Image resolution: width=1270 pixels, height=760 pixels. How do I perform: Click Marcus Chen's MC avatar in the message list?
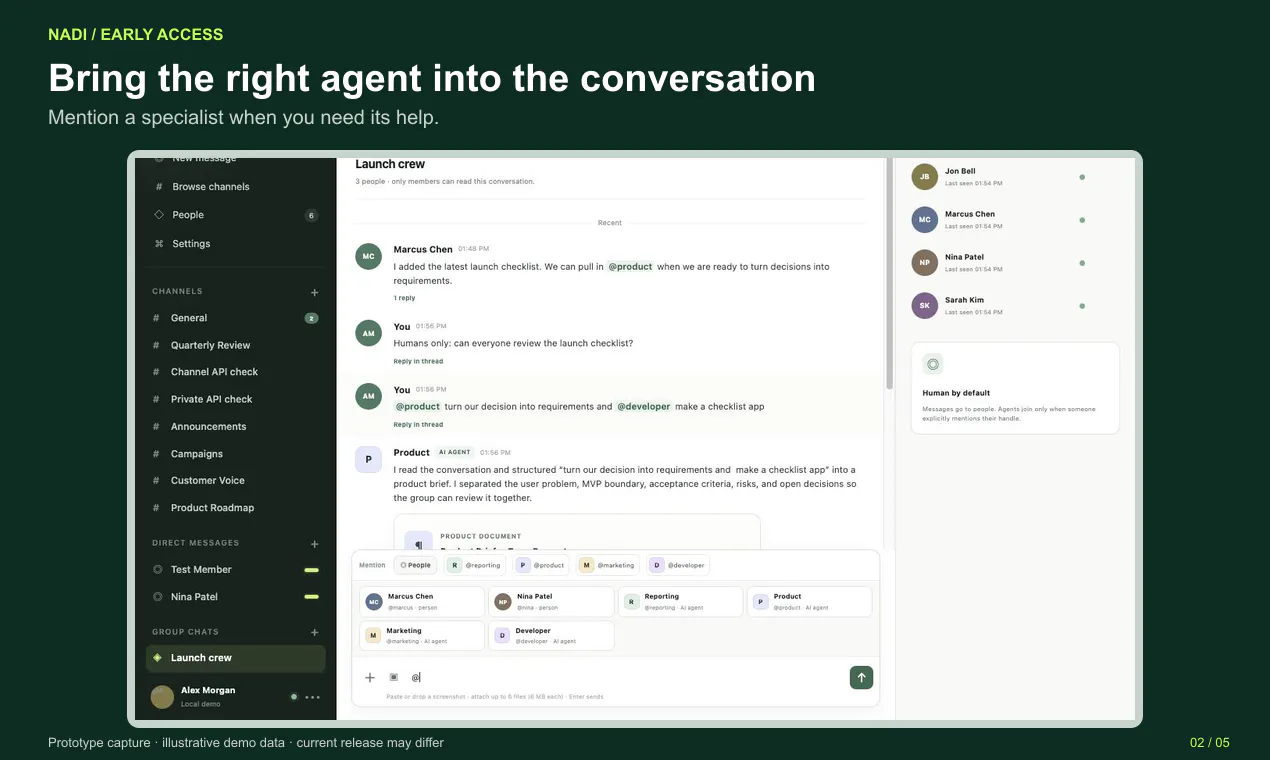(369, 256)
